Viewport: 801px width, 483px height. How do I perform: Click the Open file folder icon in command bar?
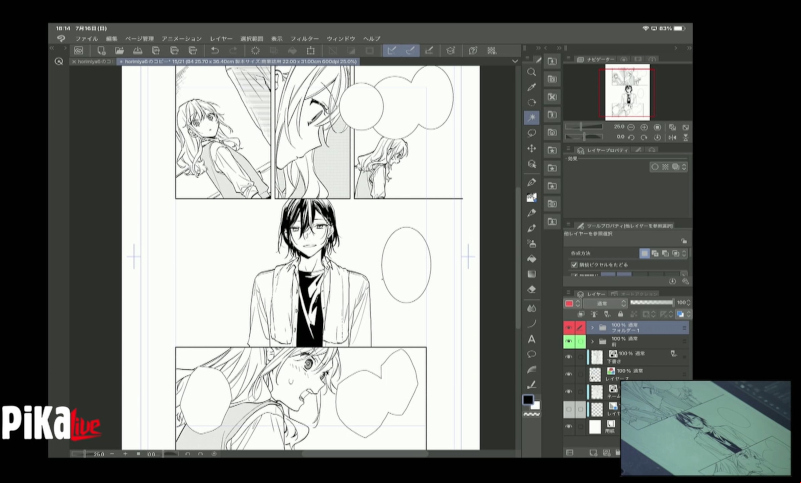(x=119, y=51)
